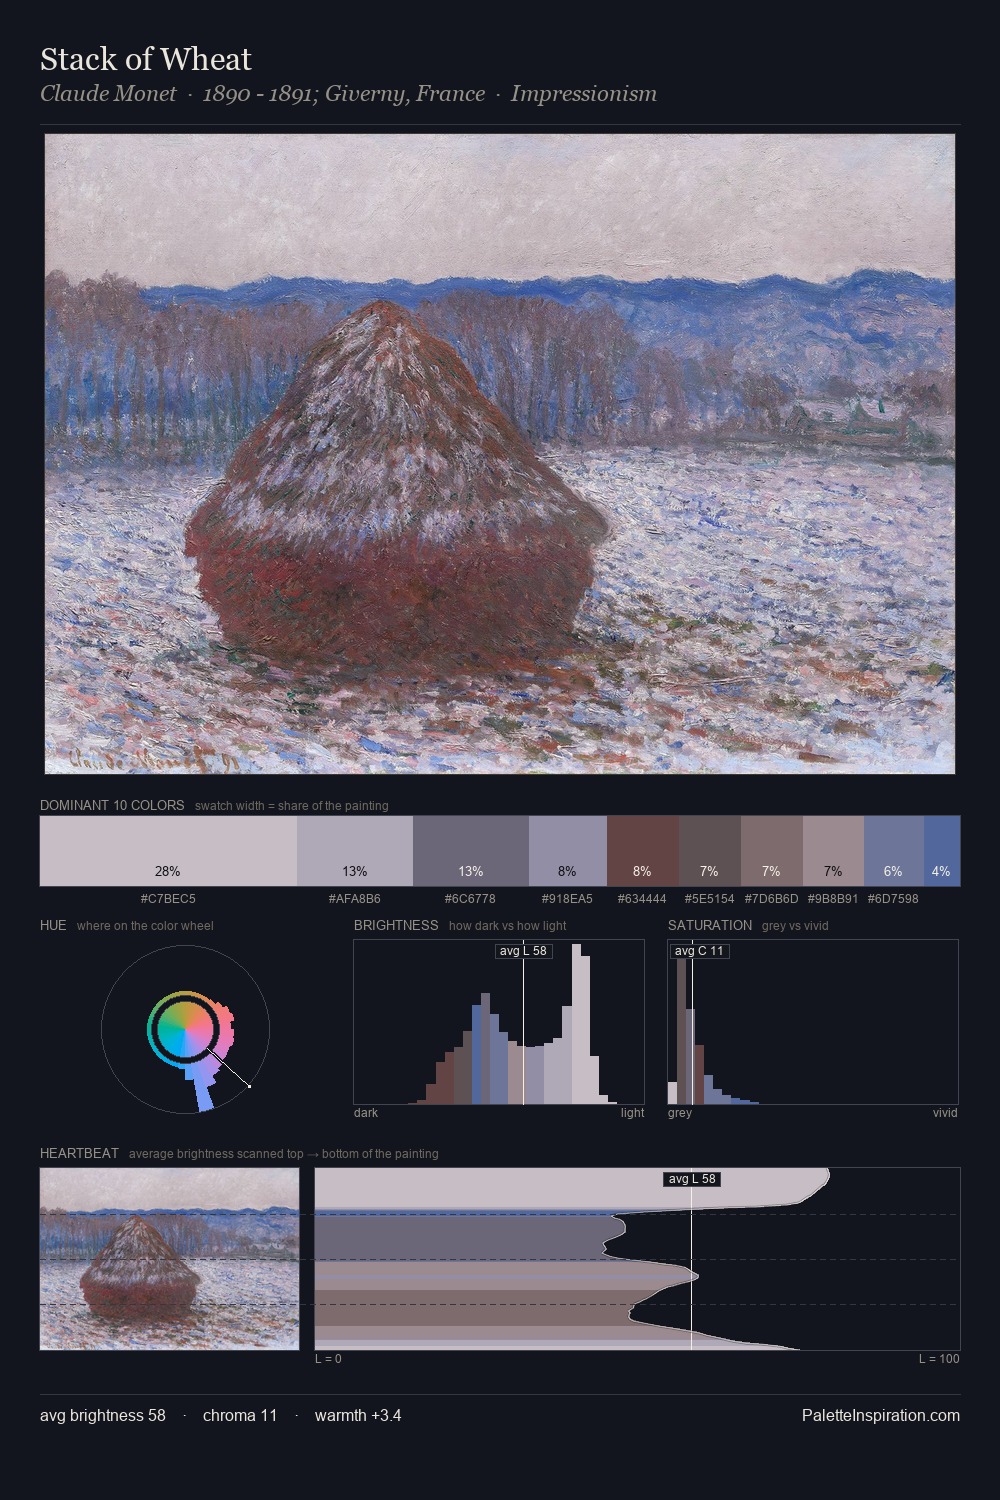
Task: Choose the 8% lavender swatch above #918EA5
Action: 568,851
